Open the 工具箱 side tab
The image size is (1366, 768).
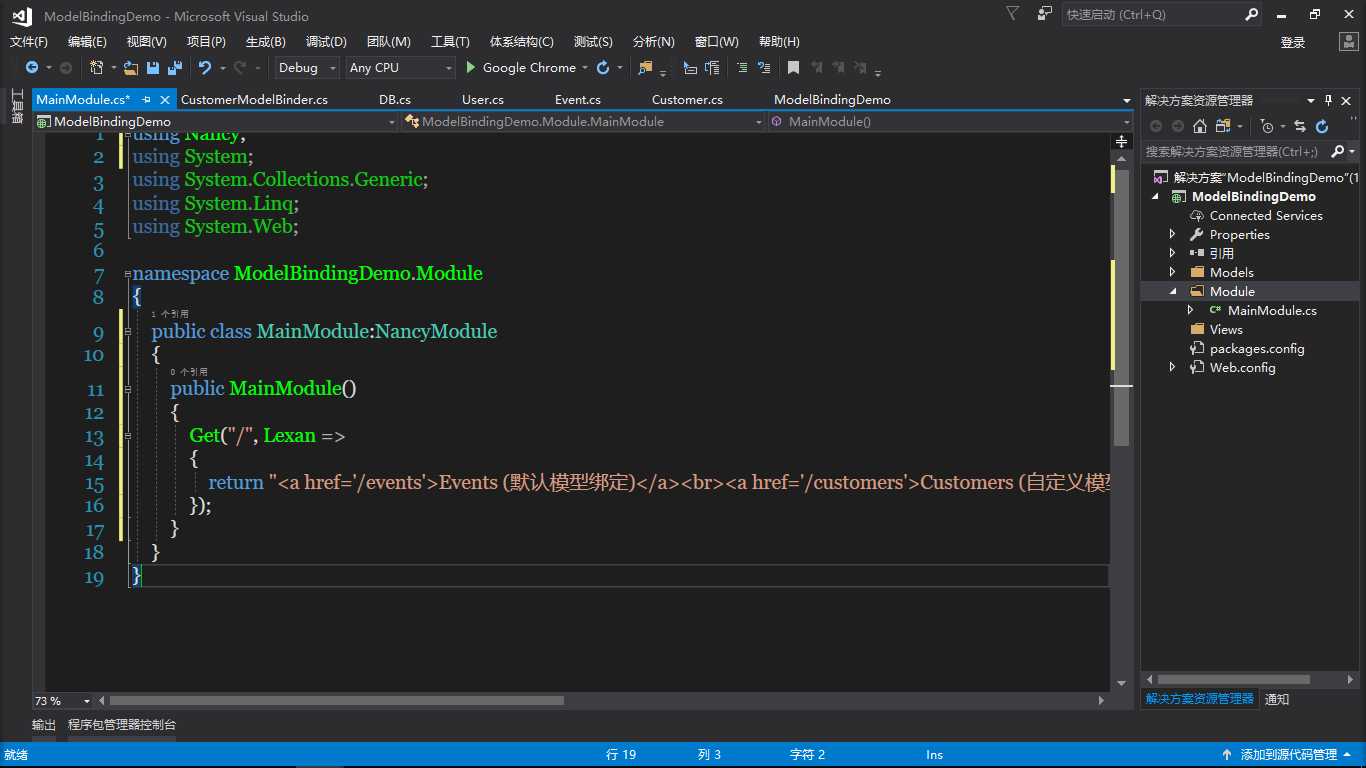17,106
